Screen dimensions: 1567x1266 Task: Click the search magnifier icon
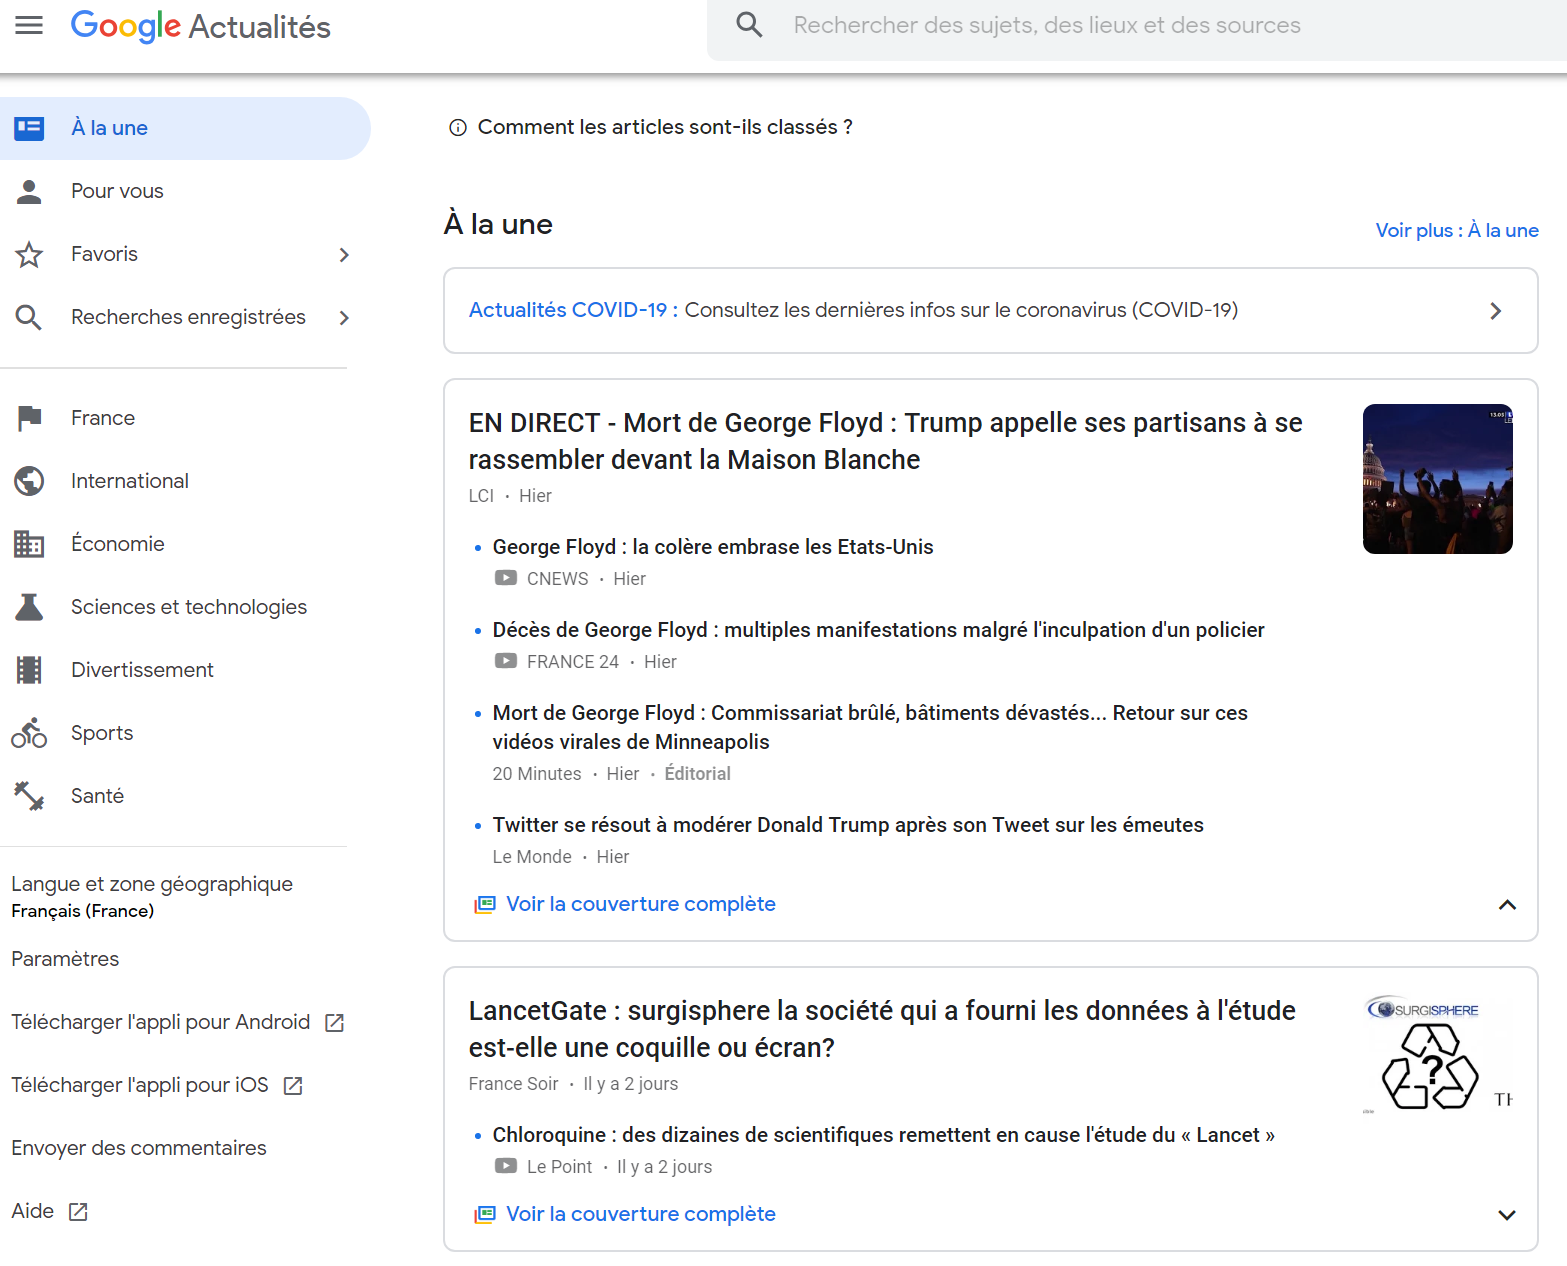coord(749,25)
